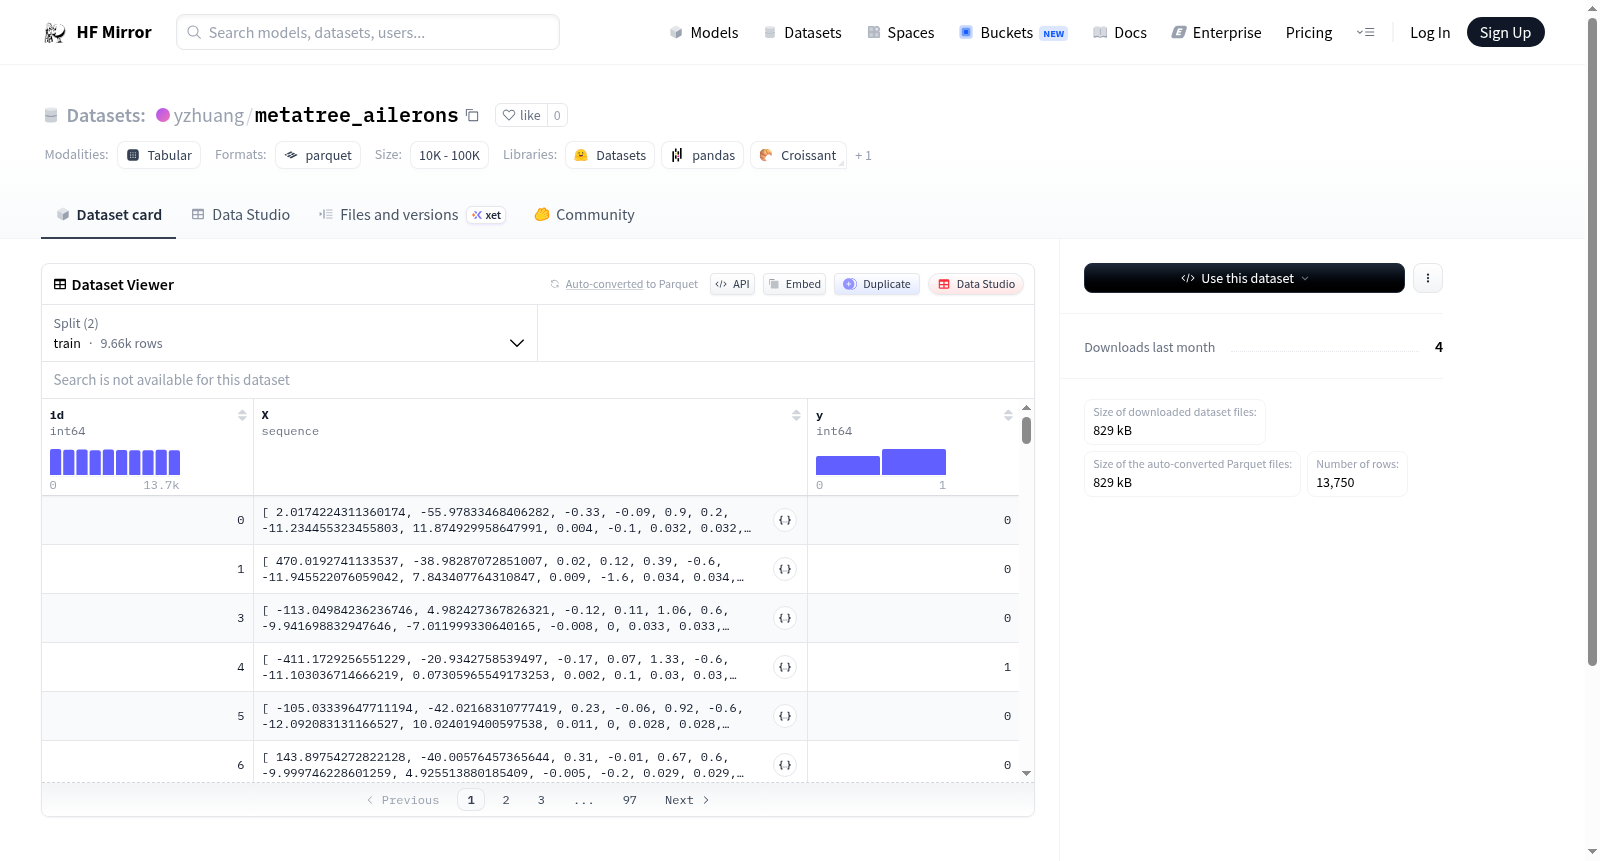The width and height of the screenshot is (1600, 861).
Task: Open the Models nav item
Action: [704, 33]
